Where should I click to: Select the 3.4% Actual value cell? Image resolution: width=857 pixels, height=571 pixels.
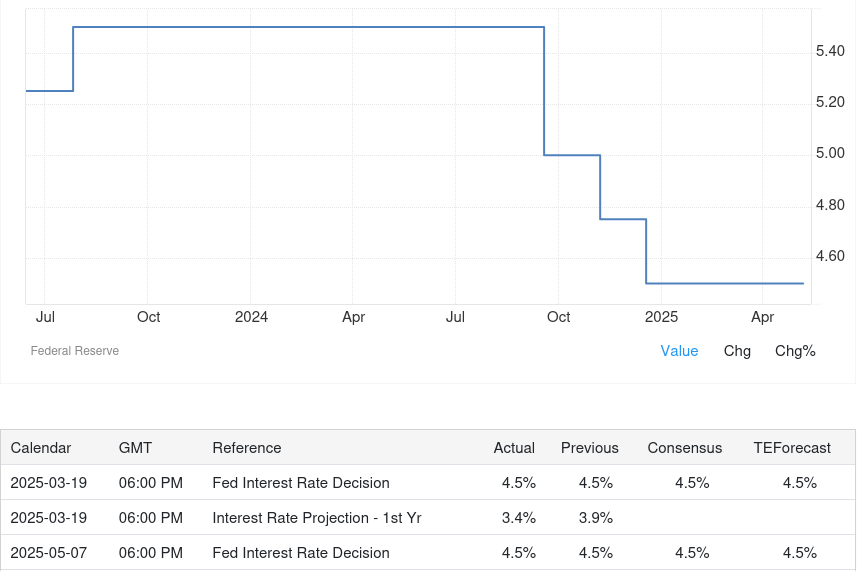[x=518, y=518]
